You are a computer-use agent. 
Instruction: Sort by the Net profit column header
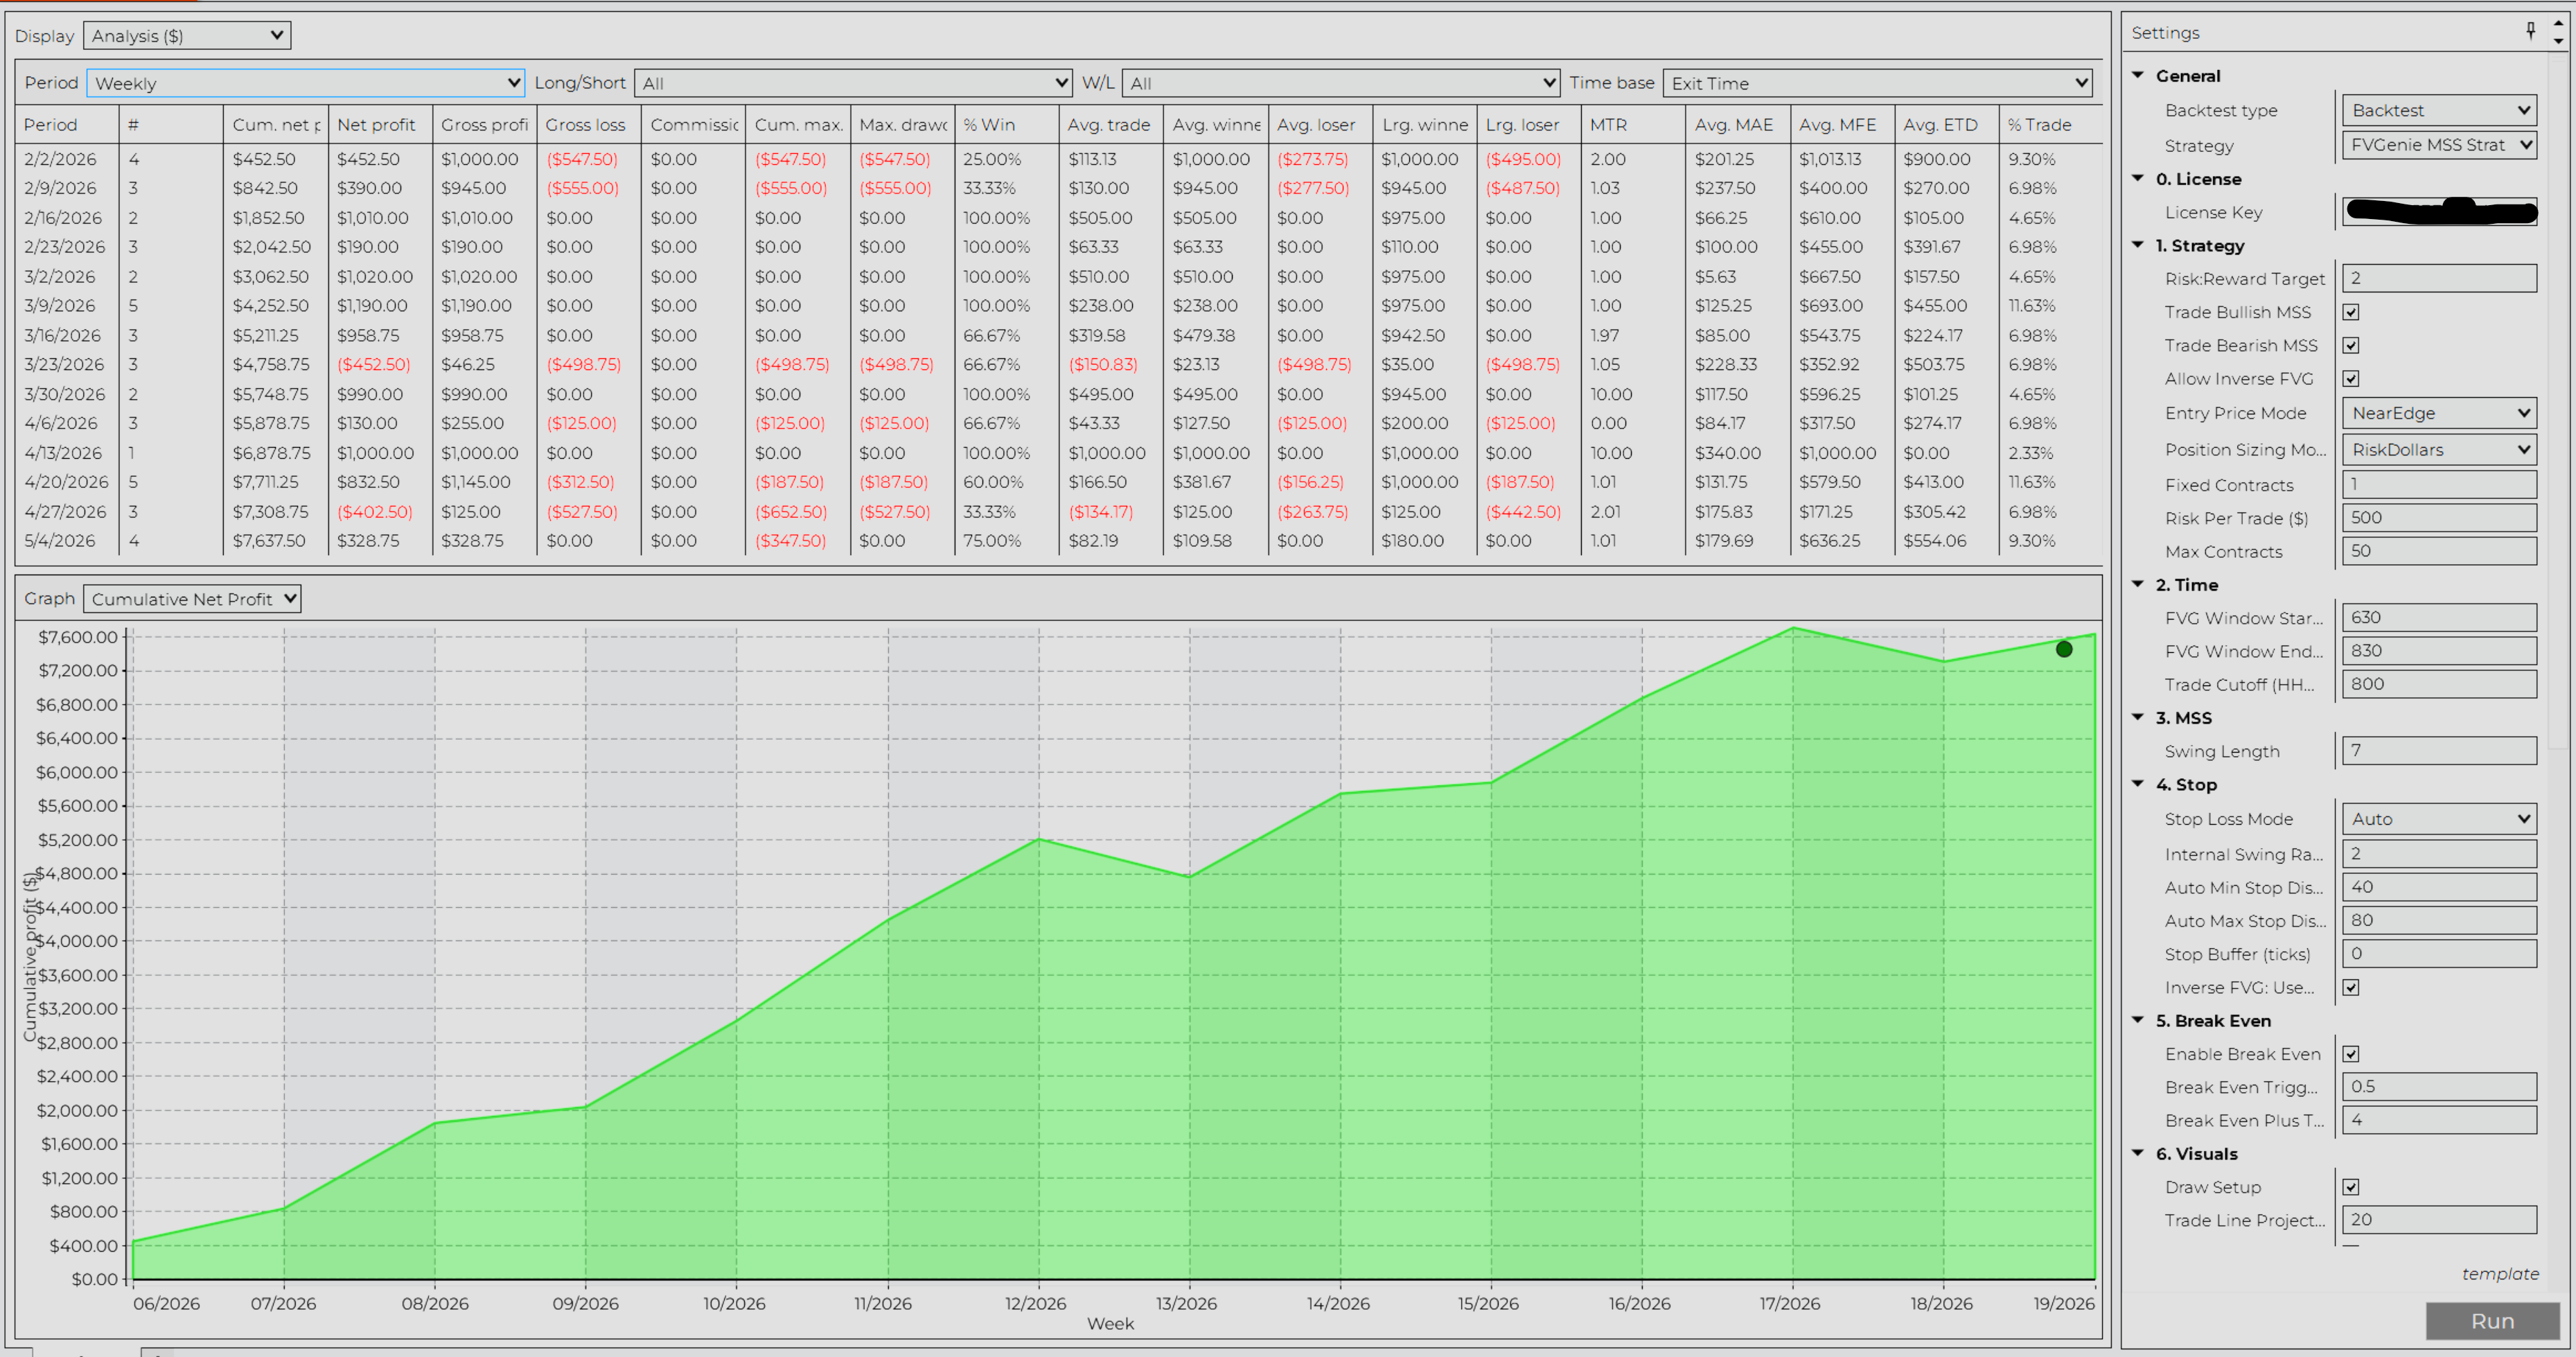(x=380, y=125)
